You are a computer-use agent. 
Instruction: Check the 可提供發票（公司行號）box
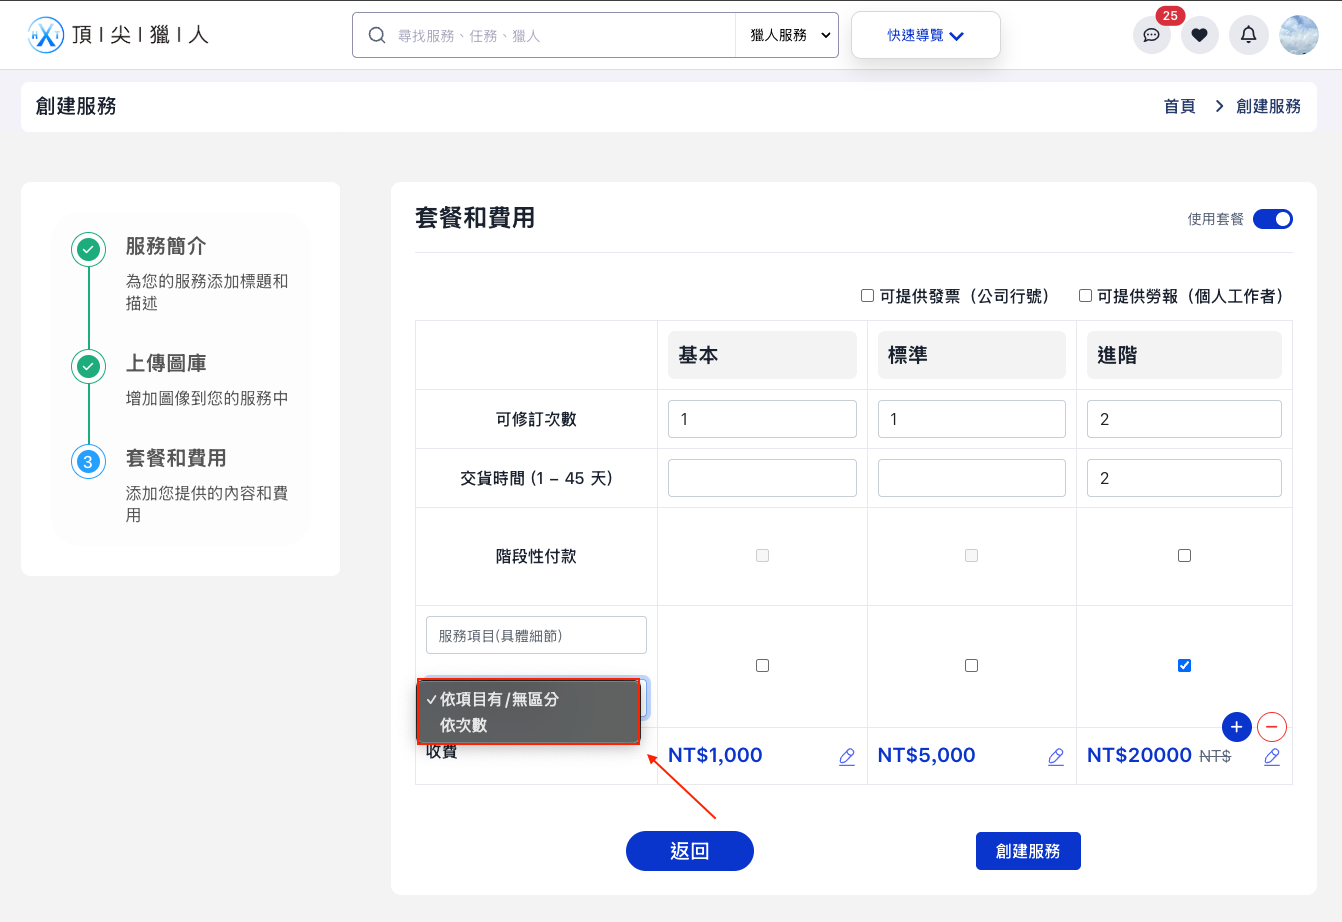[868, 296]
